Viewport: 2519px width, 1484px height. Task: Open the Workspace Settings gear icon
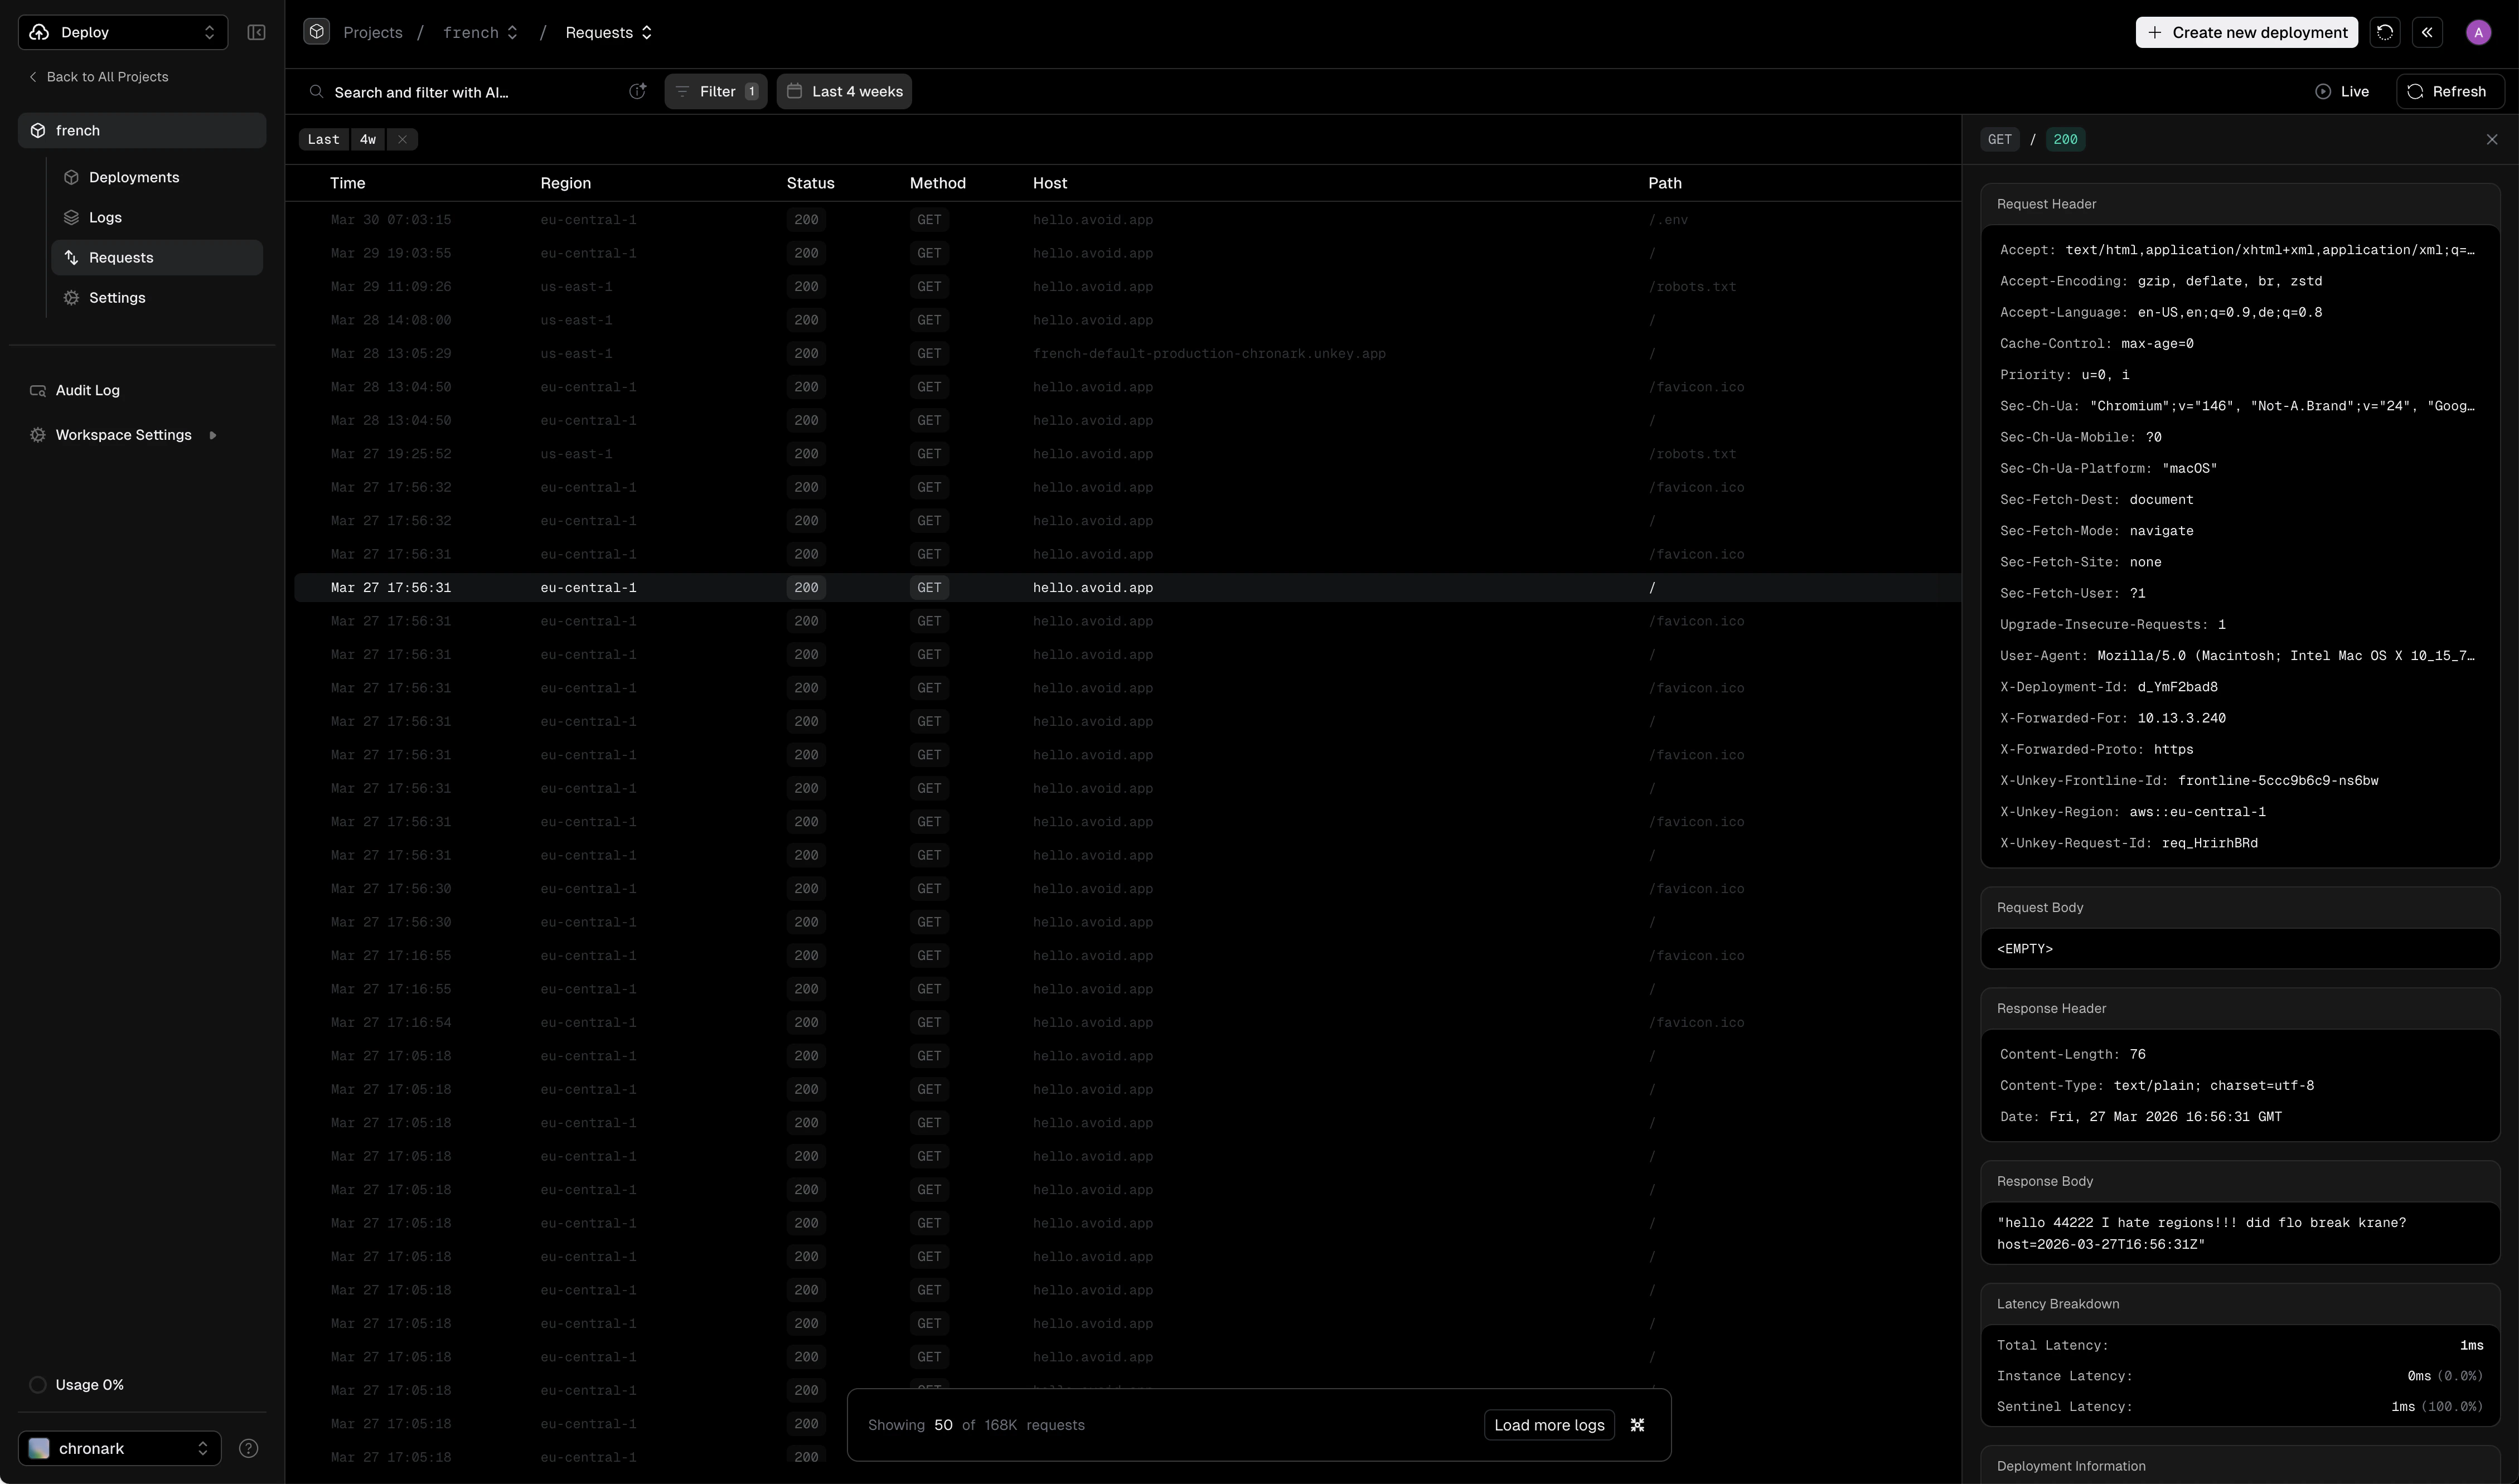point(37,434)
